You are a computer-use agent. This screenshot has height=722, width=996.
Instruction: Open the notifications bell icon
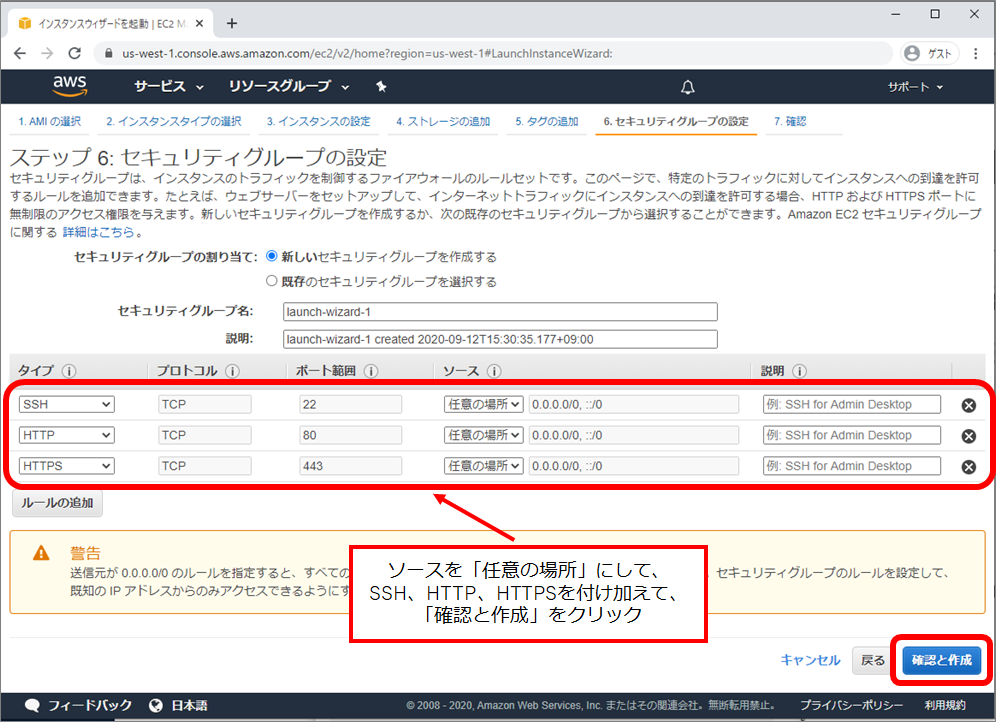(x=687, y=87)
